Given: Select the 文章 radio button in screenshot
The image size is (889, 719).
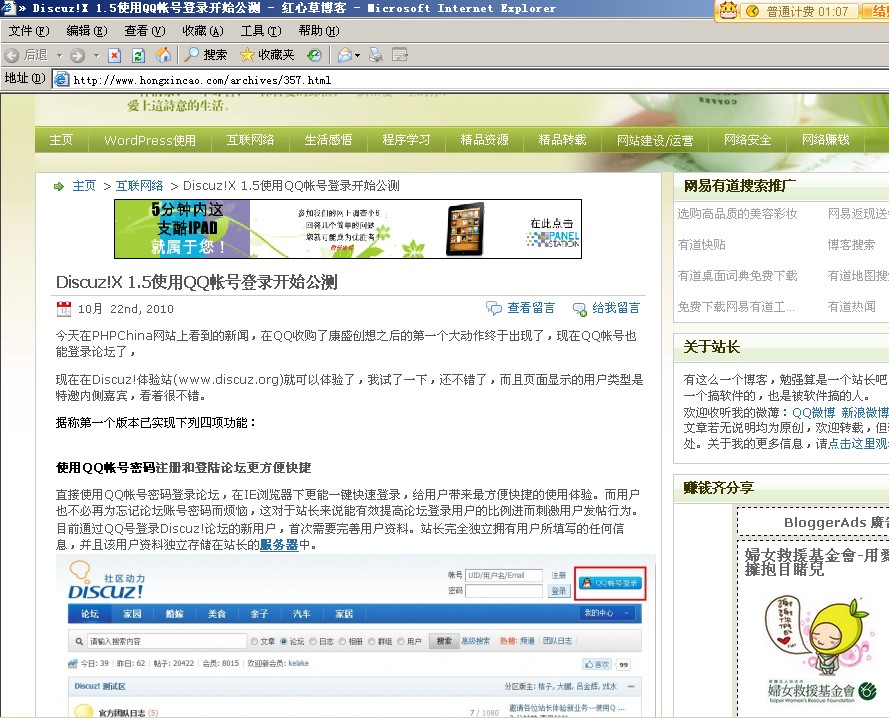Looking at the screenshot, I should 255,641.
